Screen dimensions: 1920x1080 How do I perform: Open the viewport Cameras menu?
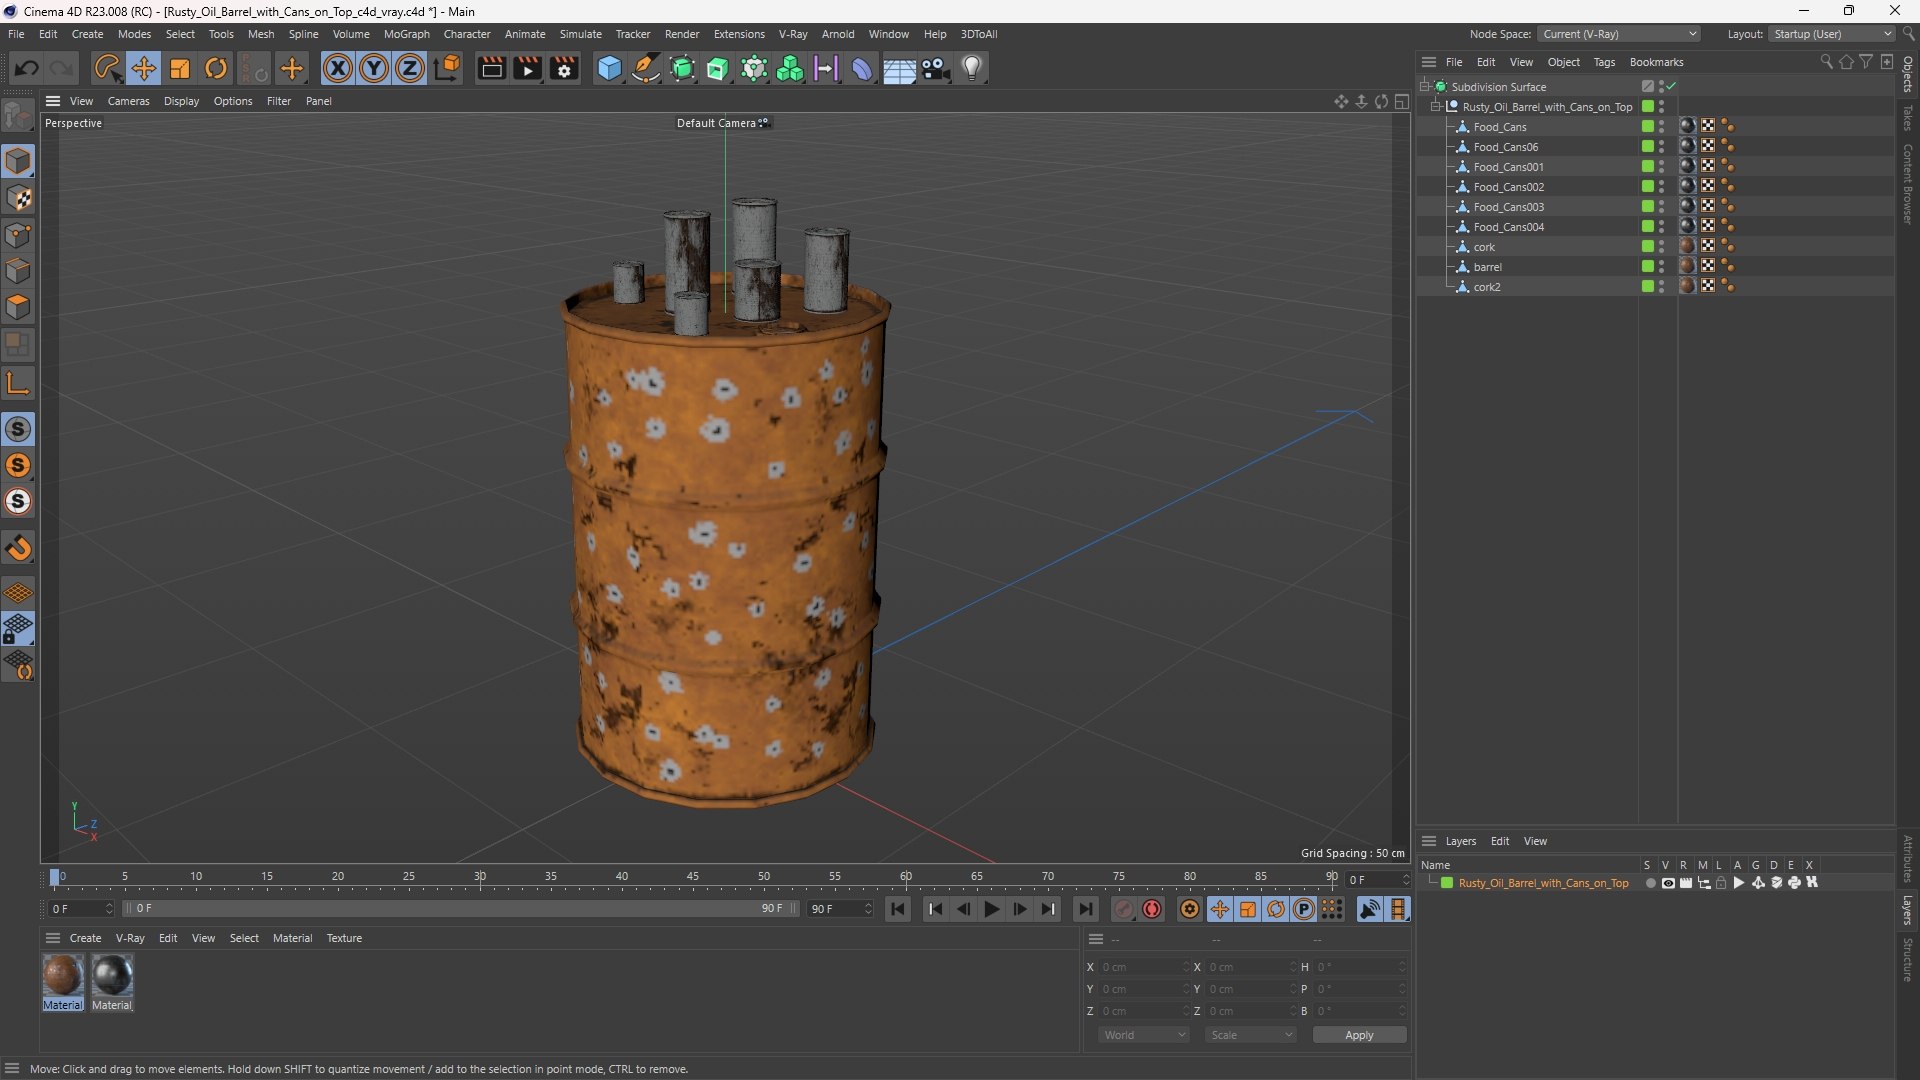pos(128,101)
